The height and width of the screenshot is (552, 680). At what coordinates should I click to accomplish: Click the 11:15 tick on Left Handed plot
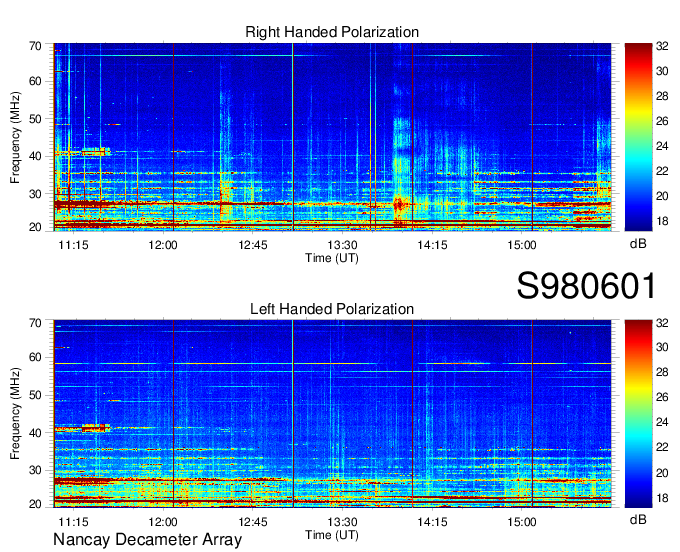coord(73,522)
